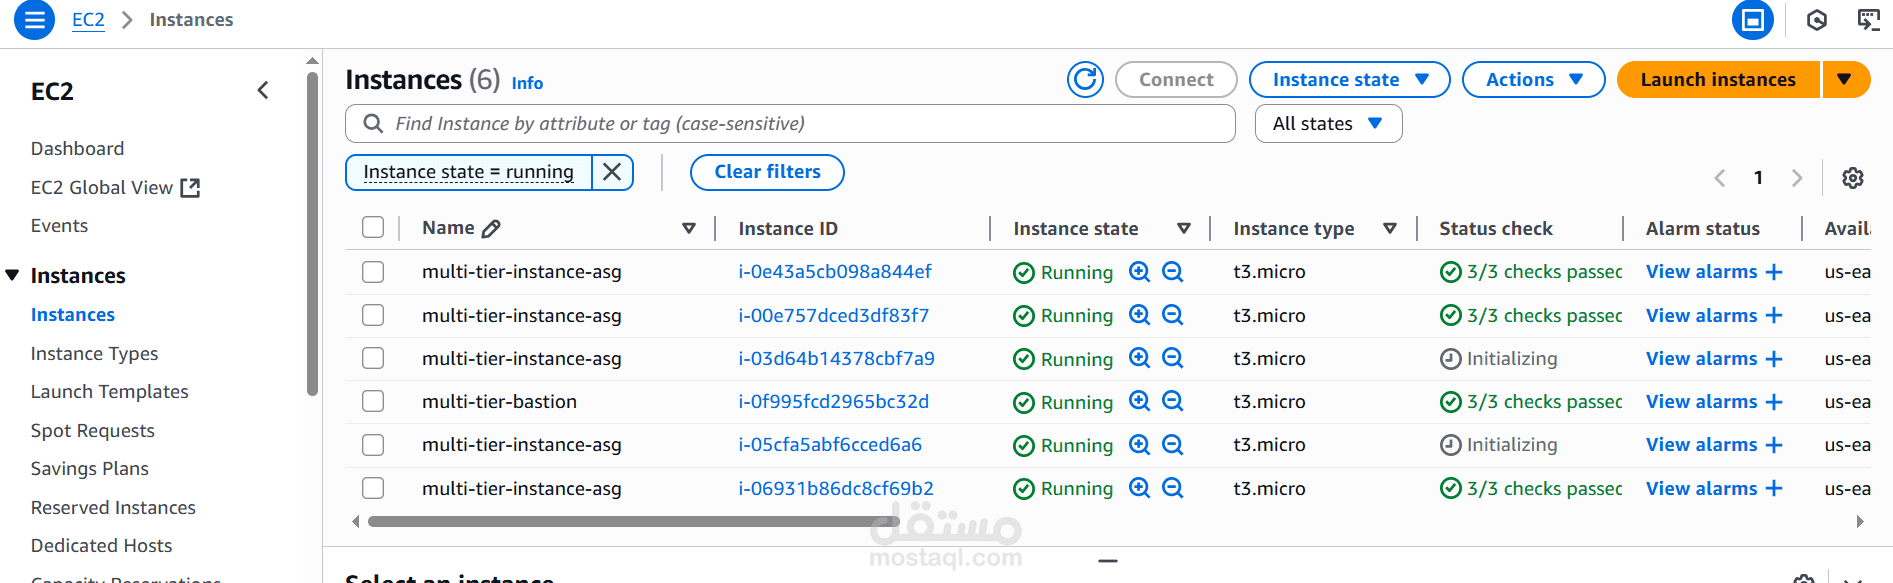Open the Name column sort menu arrow
Viewport: 1893px width, 583px height.
(x=689, y=229)
